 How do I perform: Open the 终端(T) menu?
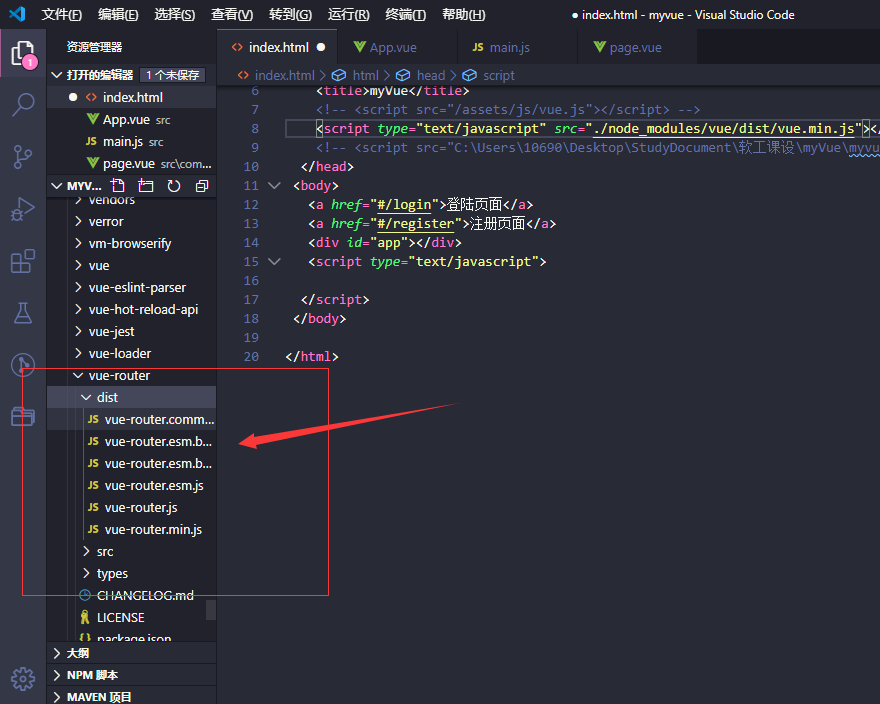click(405, 15)
